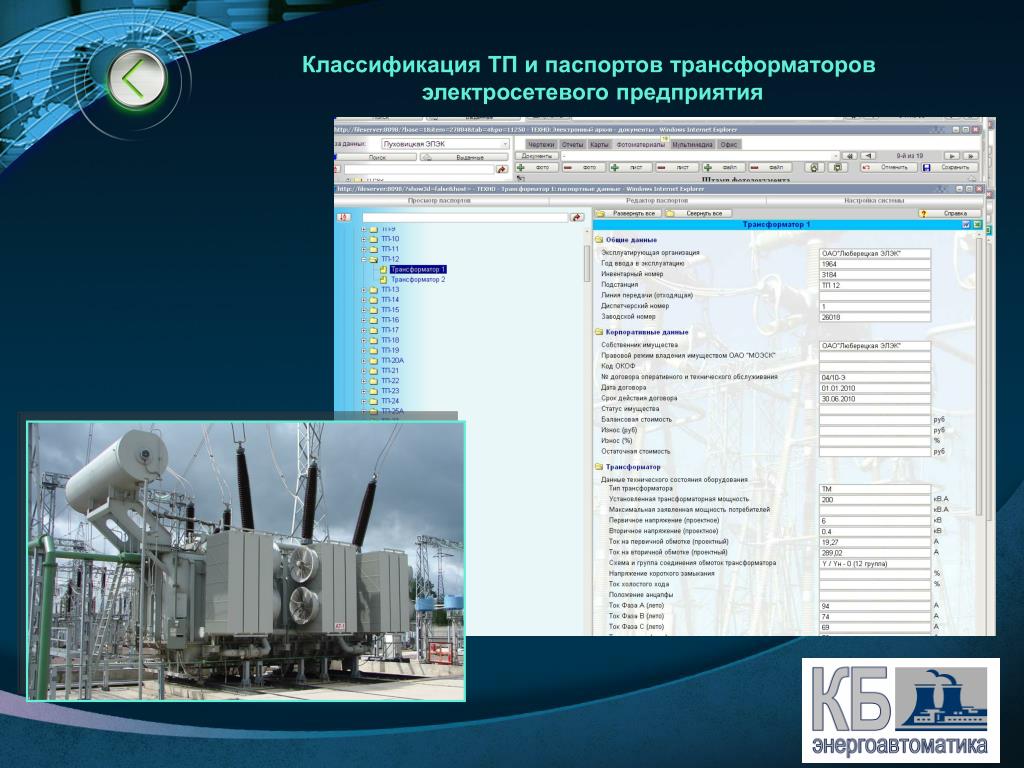Open the document selection dropdown next to Документы
Viewport: 1024px width, 768px height.
[x=700, y=156]
